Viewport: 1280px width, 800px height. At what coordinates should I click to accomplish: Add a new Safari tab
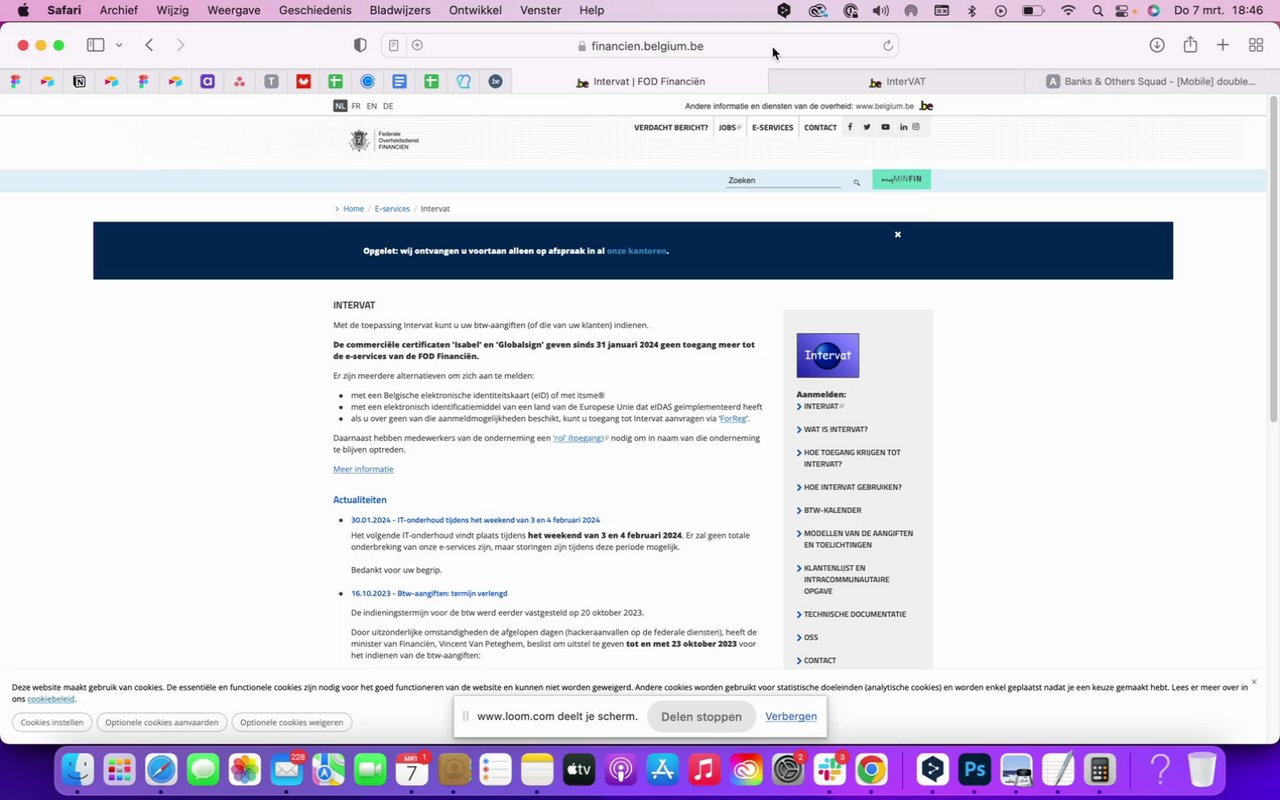pos(1223,45)
